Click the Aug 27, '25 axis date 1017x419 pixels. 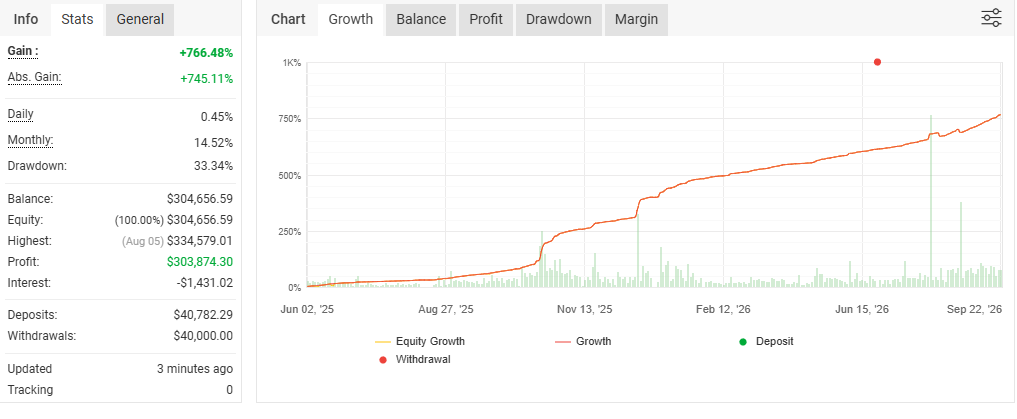(x=446, y=309)
